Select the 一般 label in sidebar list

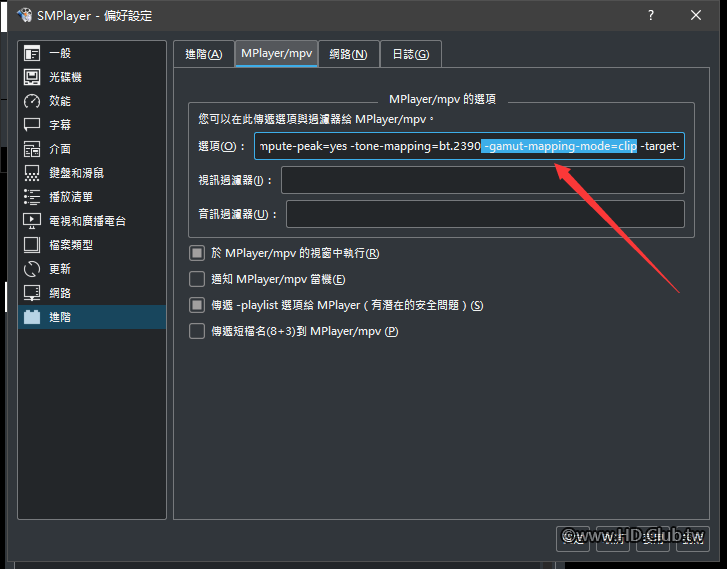tap(60, 53)
